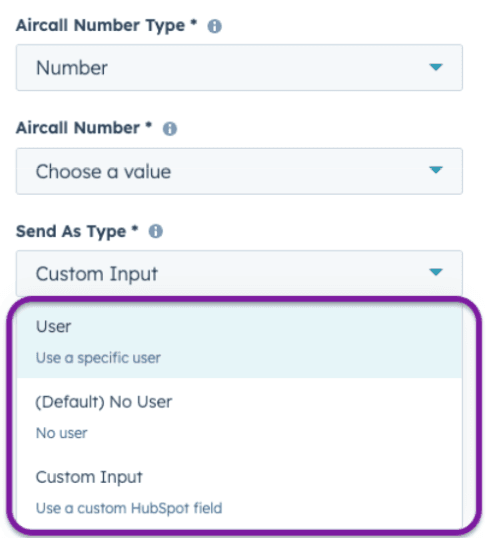Select the 'User' option
The image size is (488, 543).
click(239, 341)
